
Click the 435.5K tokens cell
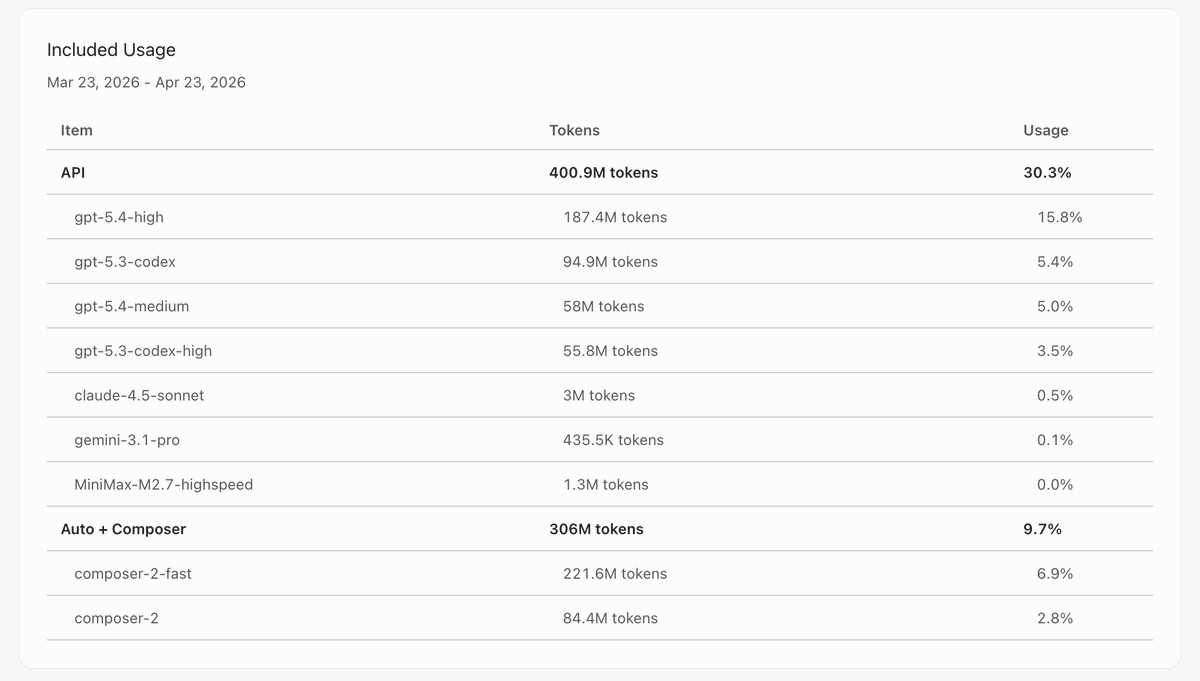[x=613, y=440]
